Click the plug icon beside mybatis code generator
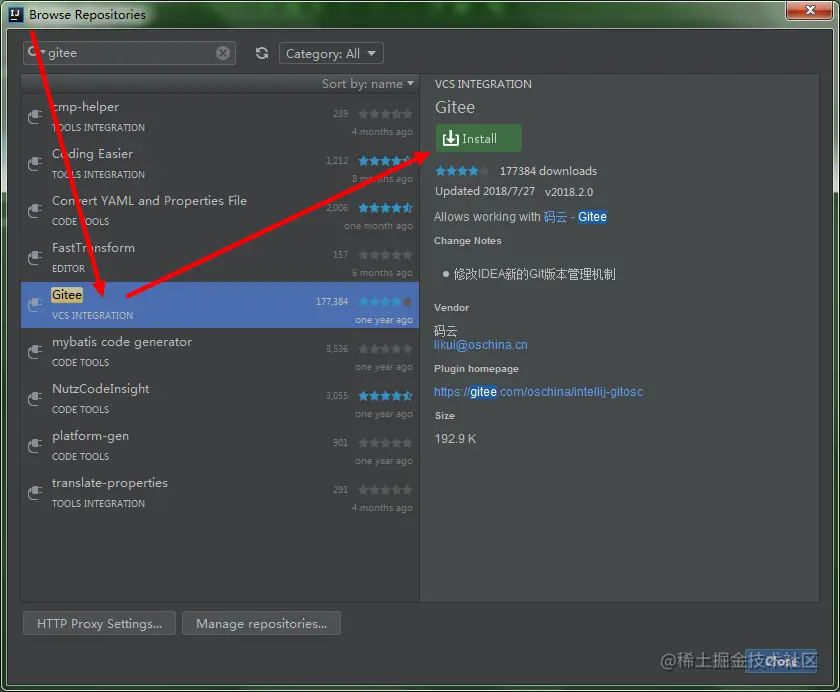This screenshot has width=840, height=692. tap(35, 351)
